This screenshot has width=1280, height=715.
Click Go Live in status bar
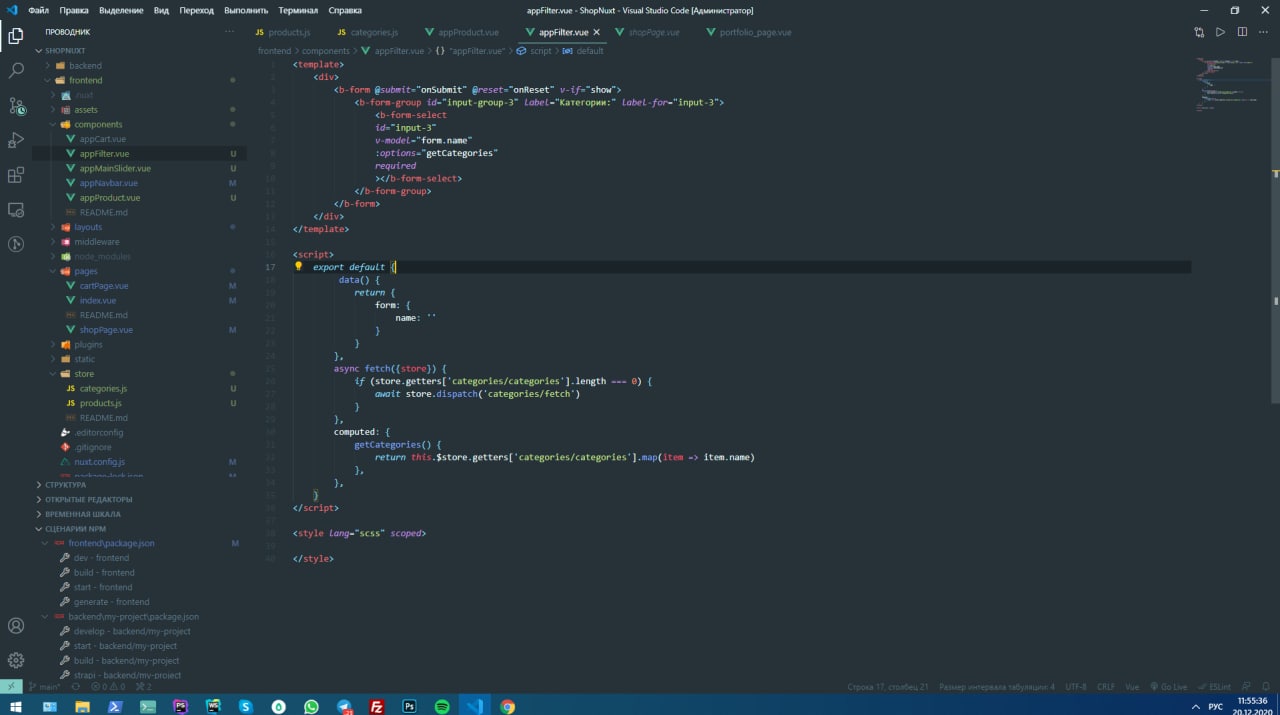click(1168, 687)
